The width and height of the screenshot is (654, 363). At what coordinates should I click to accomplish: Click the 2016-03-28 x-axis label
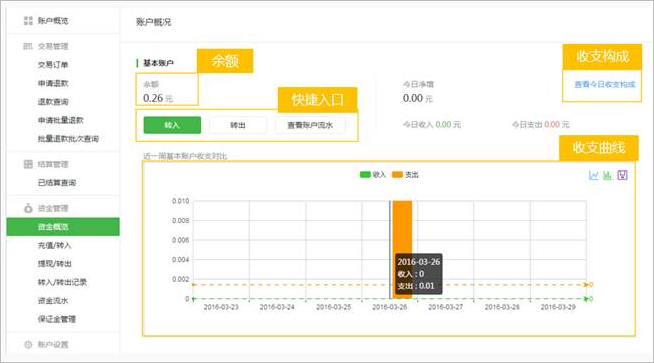click(502, 307)
